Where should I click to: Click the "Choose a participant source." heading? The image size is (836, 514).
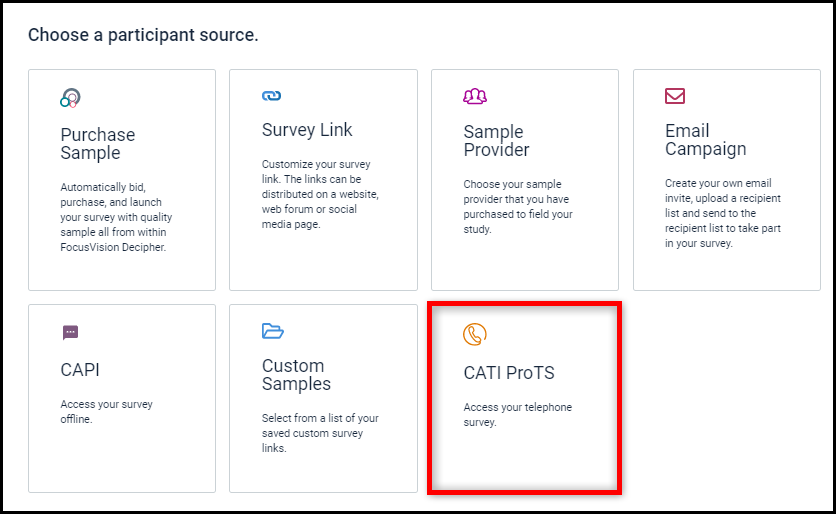tap(143, 35)
